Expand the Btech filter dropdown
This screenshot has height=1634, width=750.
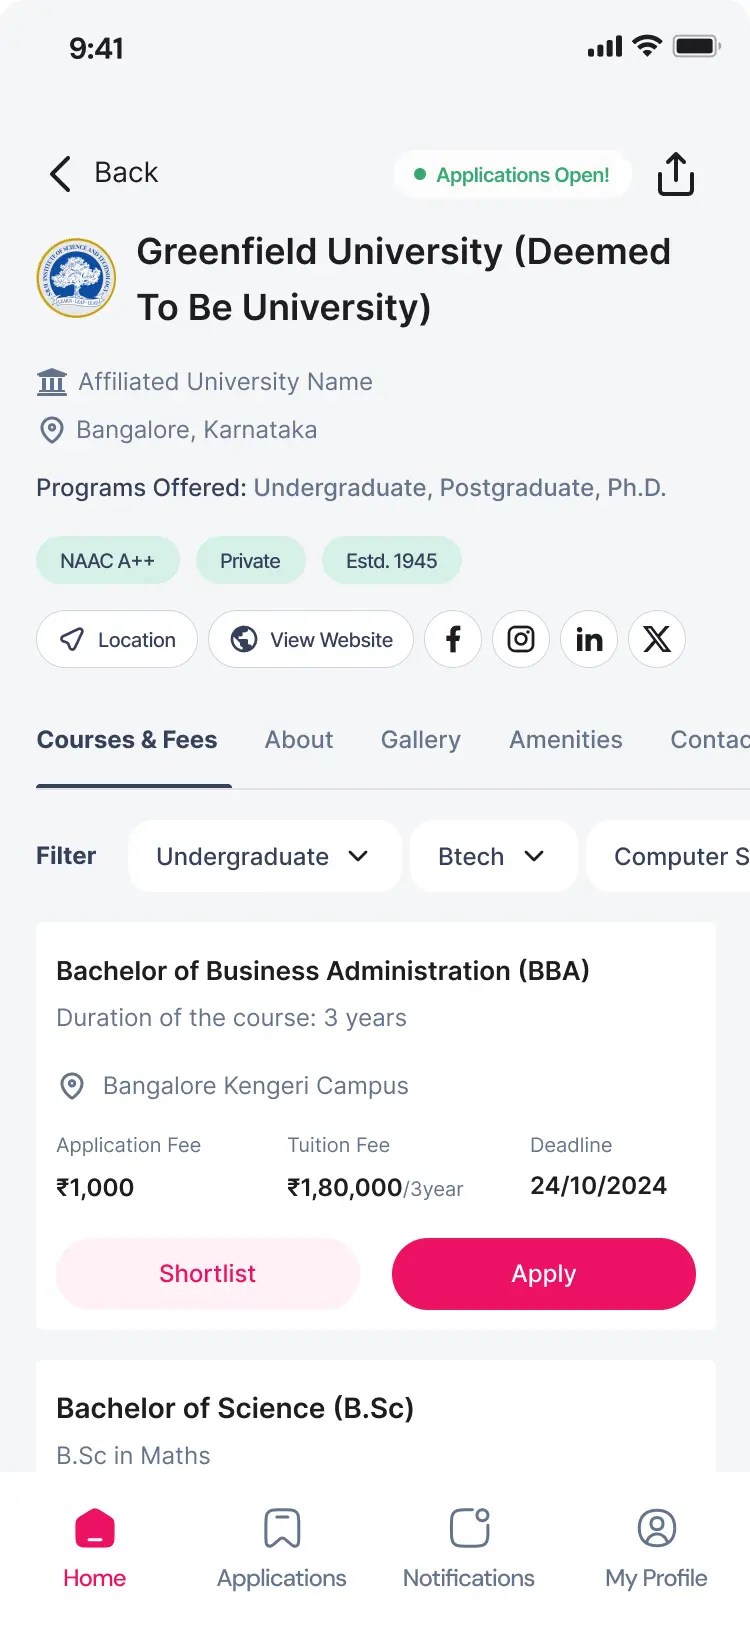tap(493, 856)
